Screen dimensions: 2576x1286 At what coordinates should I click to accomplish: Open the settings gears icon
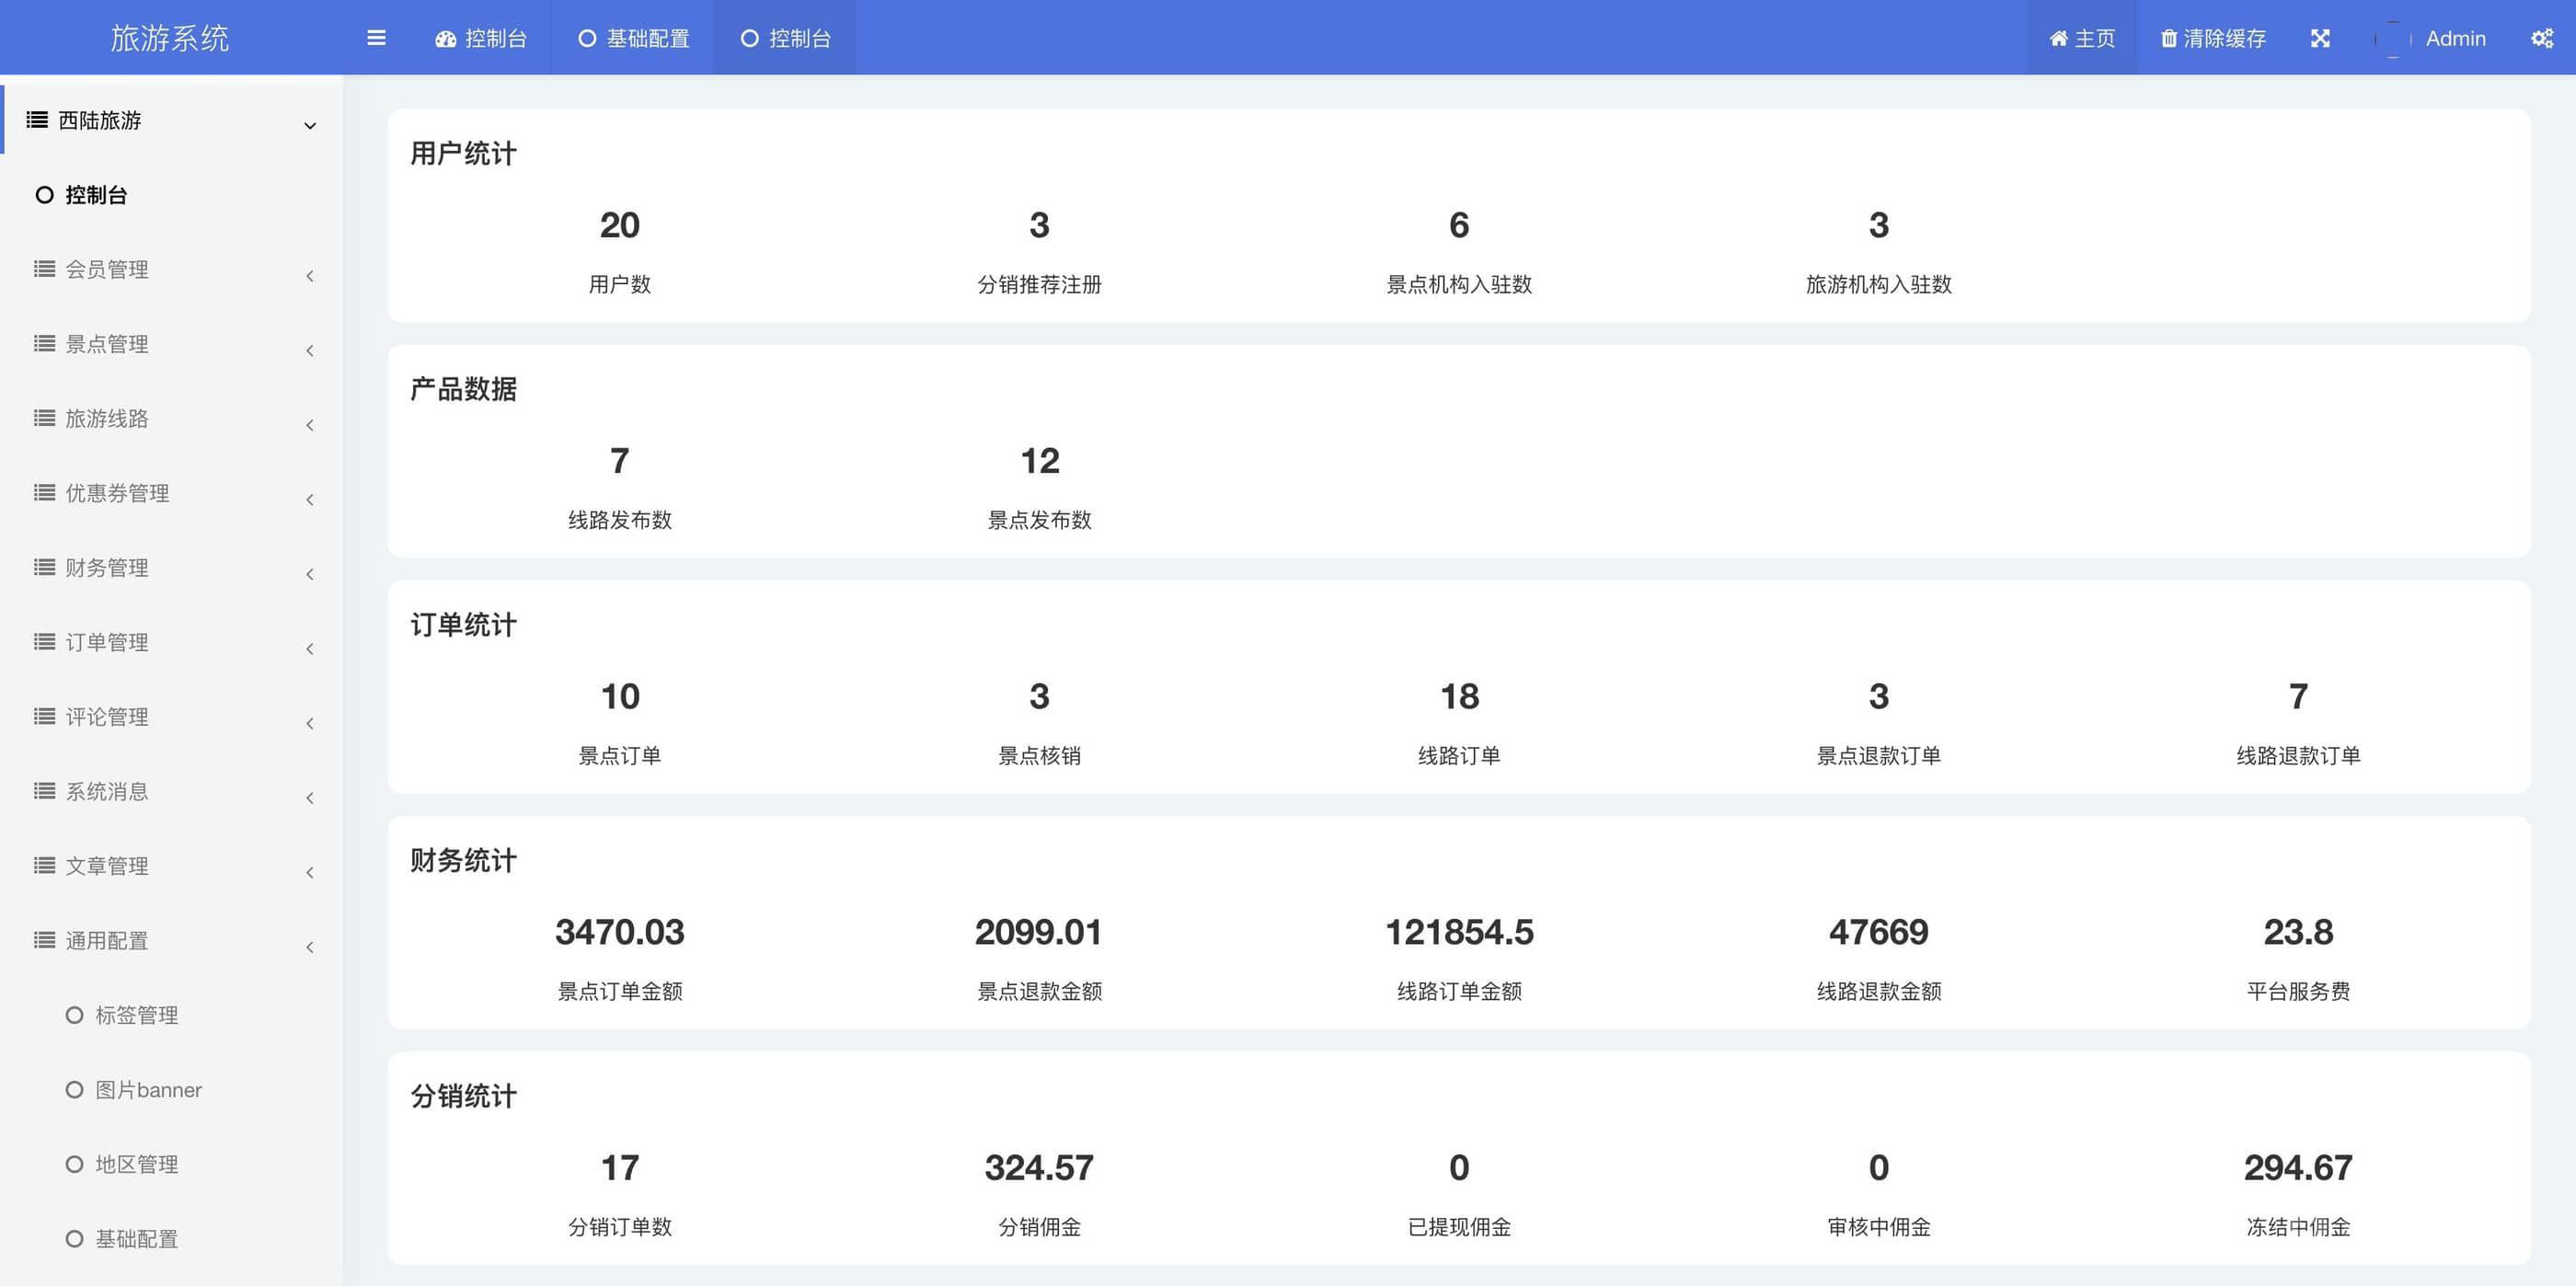click(x=2541, y=38)
